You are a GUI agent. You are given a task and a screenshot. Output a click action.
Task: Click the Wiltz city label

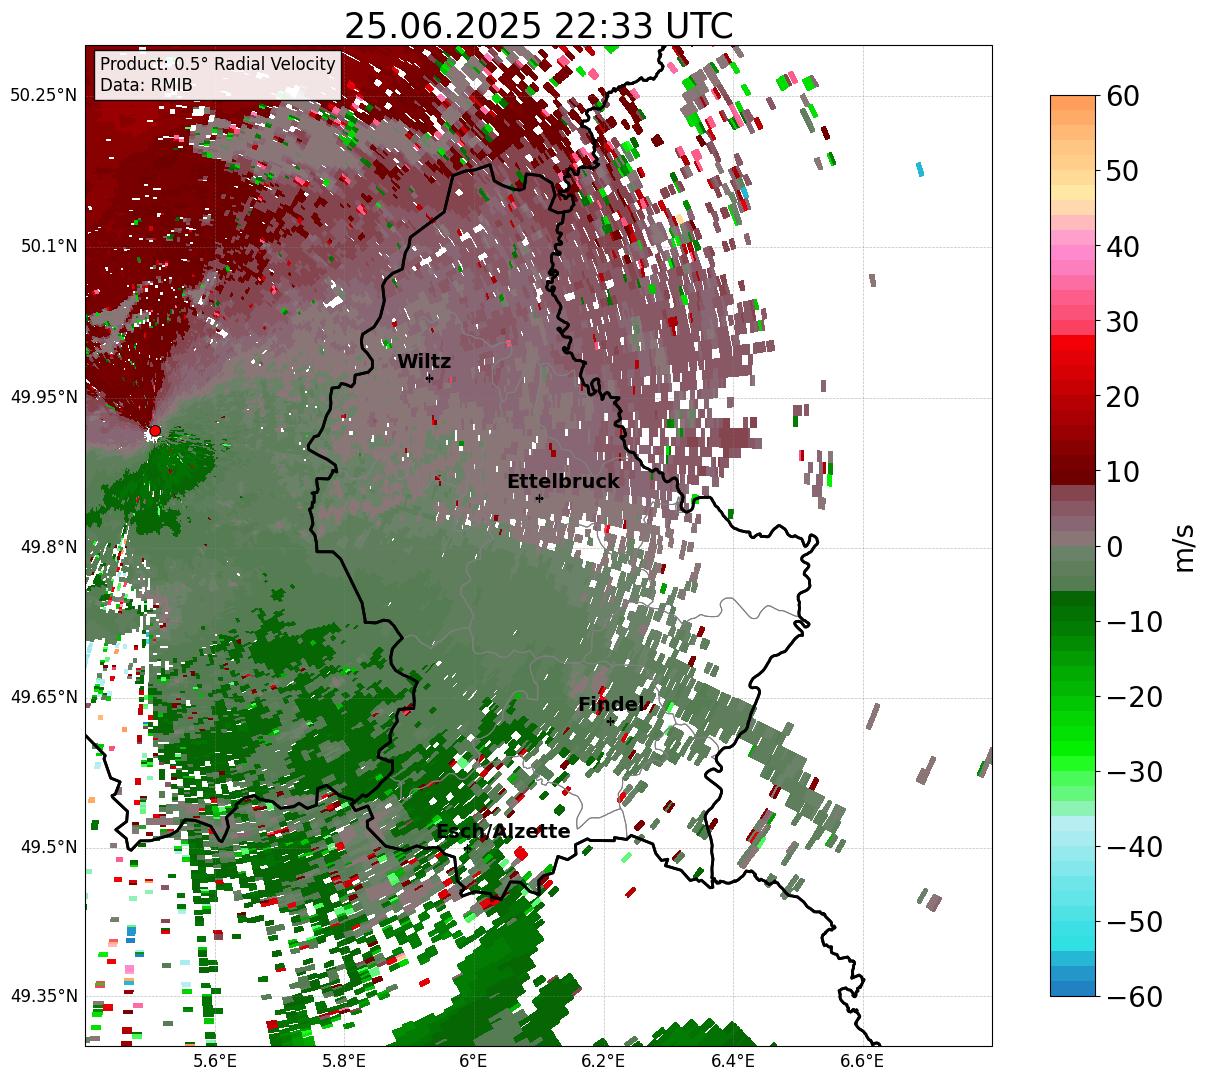(424, 362)
